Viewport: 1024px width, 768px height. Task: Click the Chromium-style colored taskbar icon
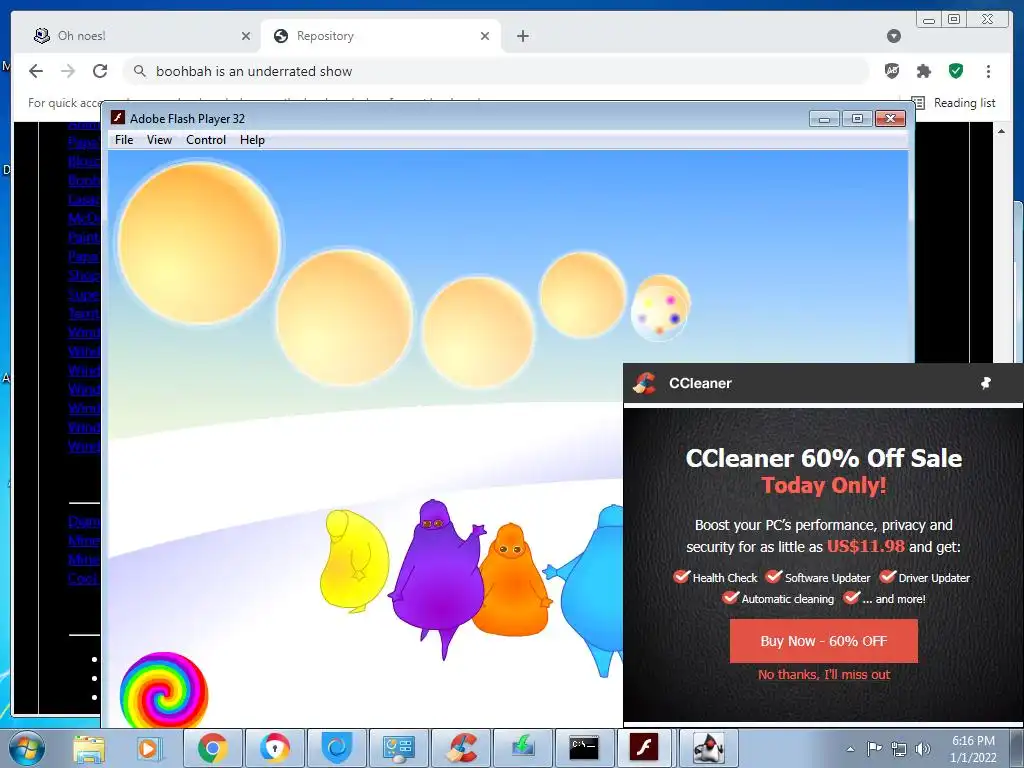[275, 748]
